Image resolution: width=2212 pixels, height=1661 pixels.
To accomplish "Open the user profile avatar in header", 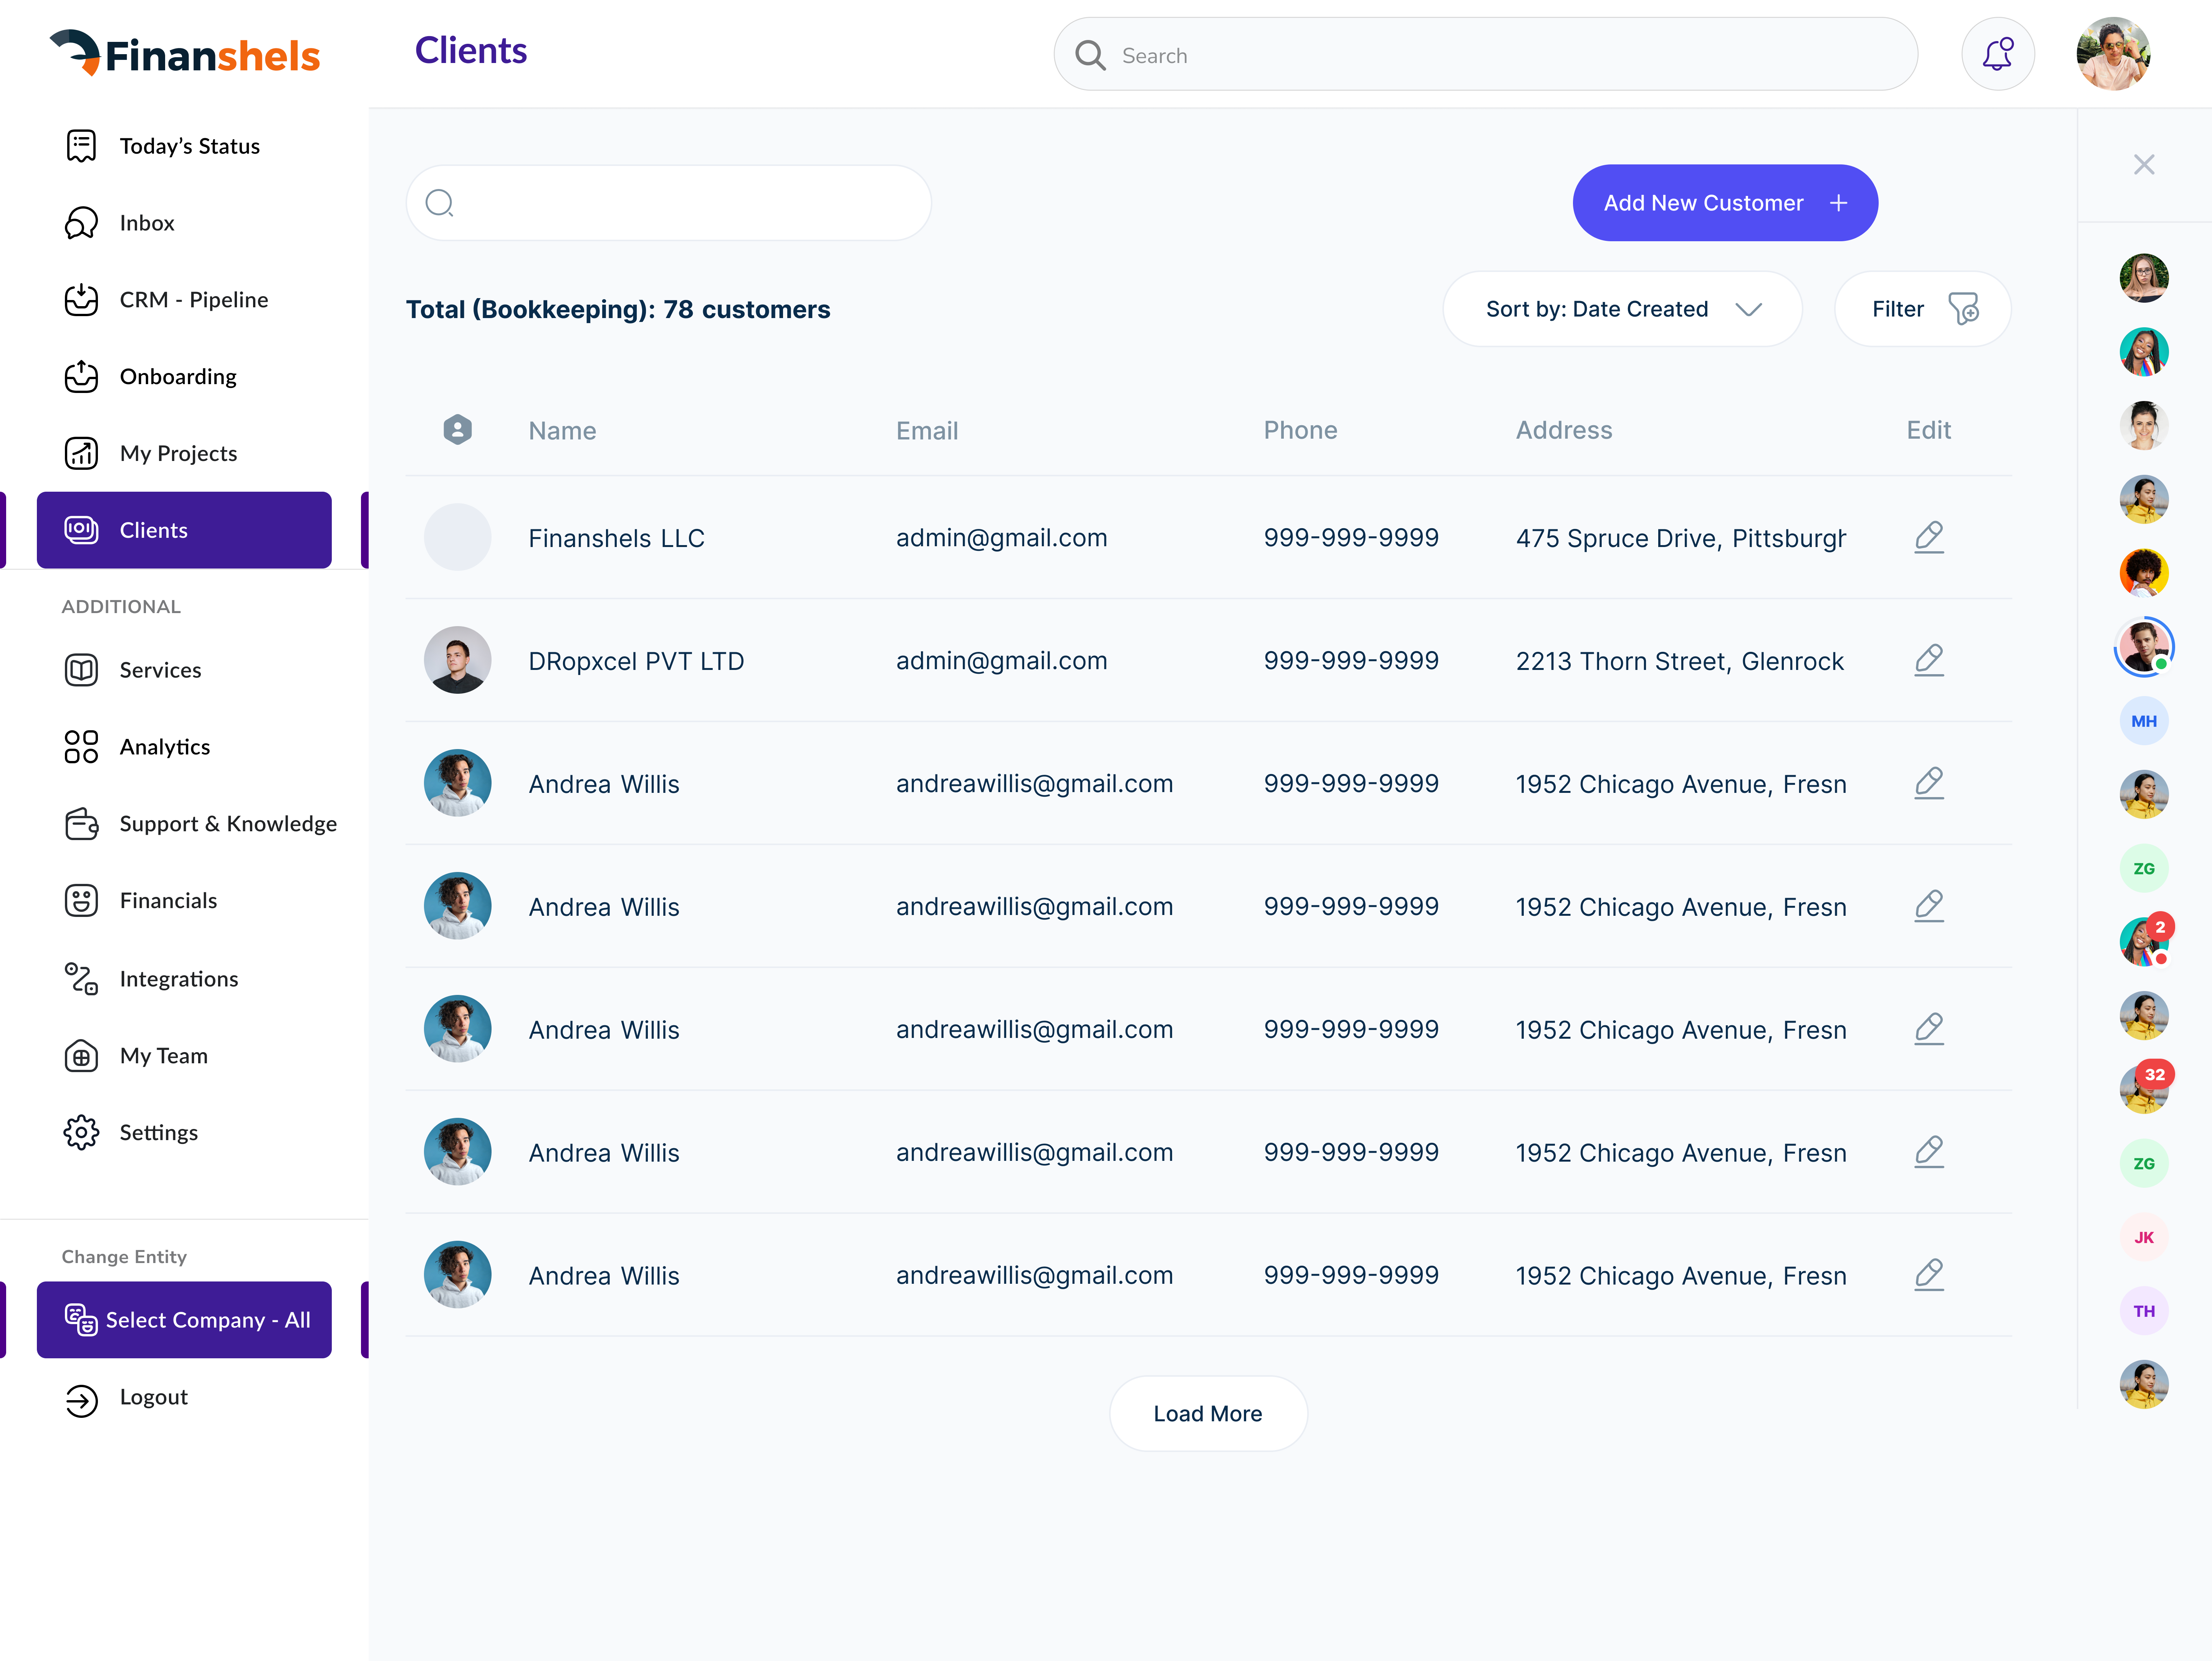I will pyautogui.click(x=2112, y=55).
